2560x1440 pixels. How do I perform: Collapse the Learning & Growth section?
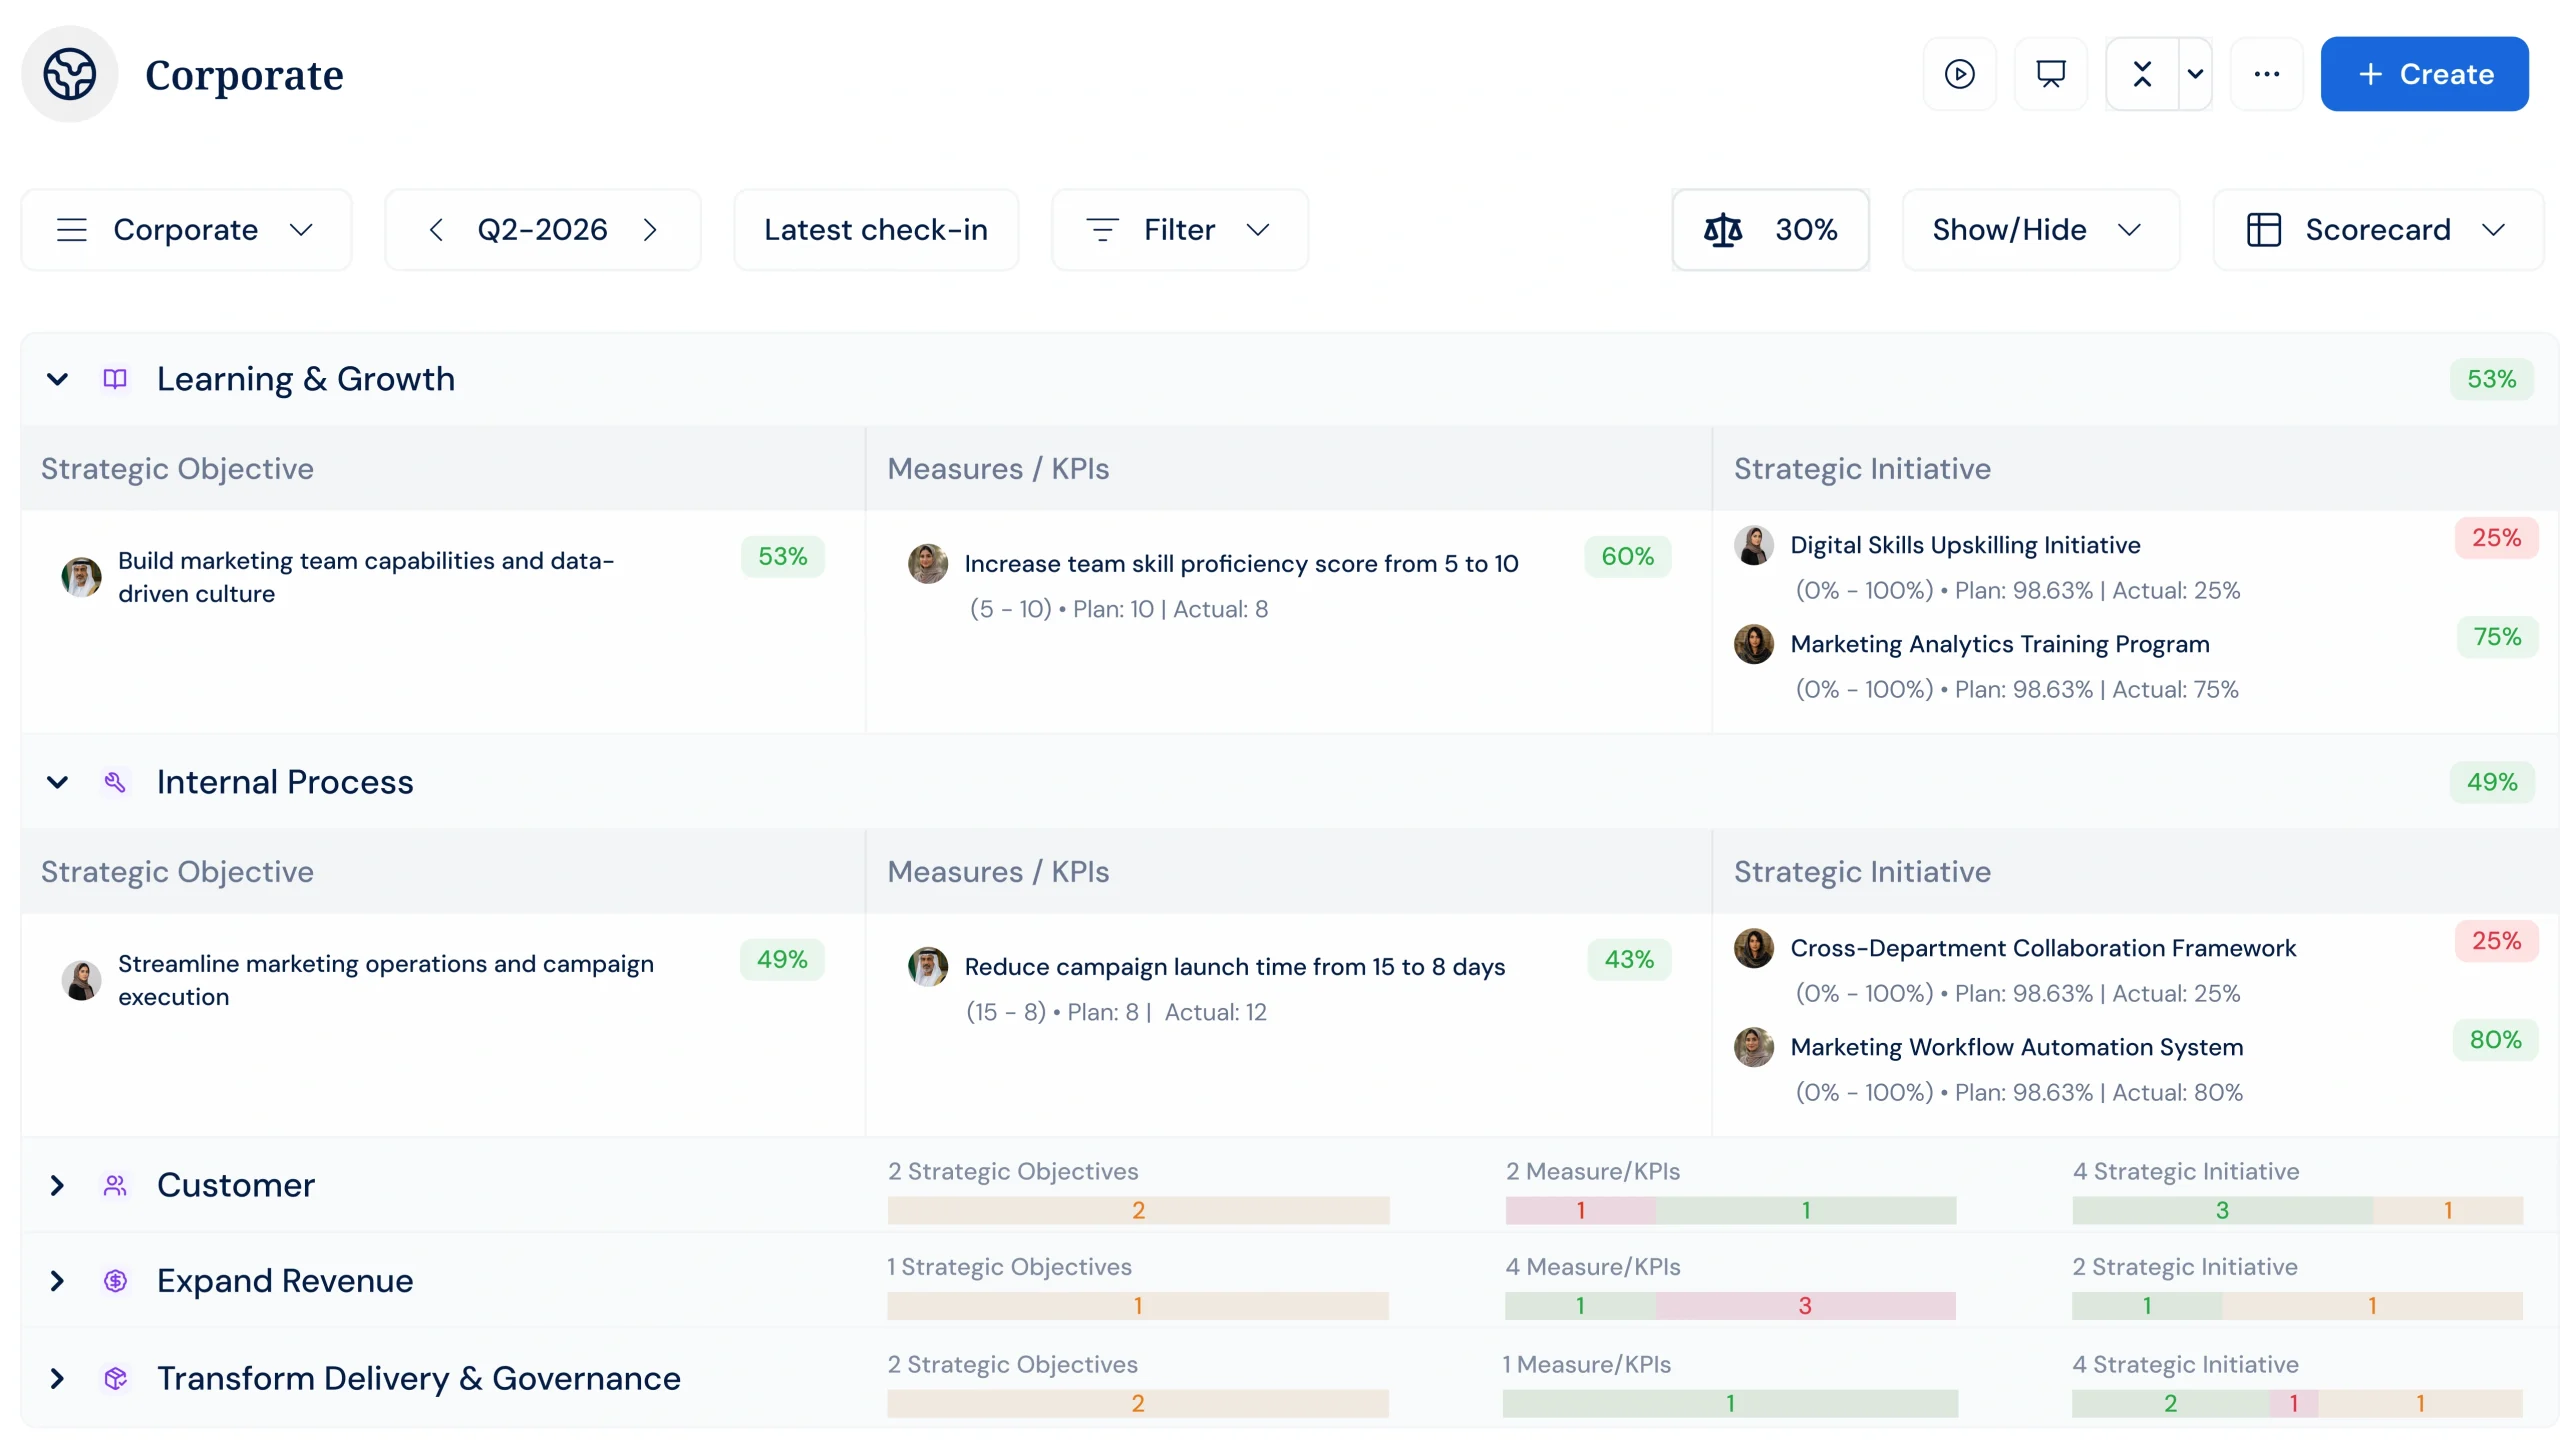[x=57, y=379]
